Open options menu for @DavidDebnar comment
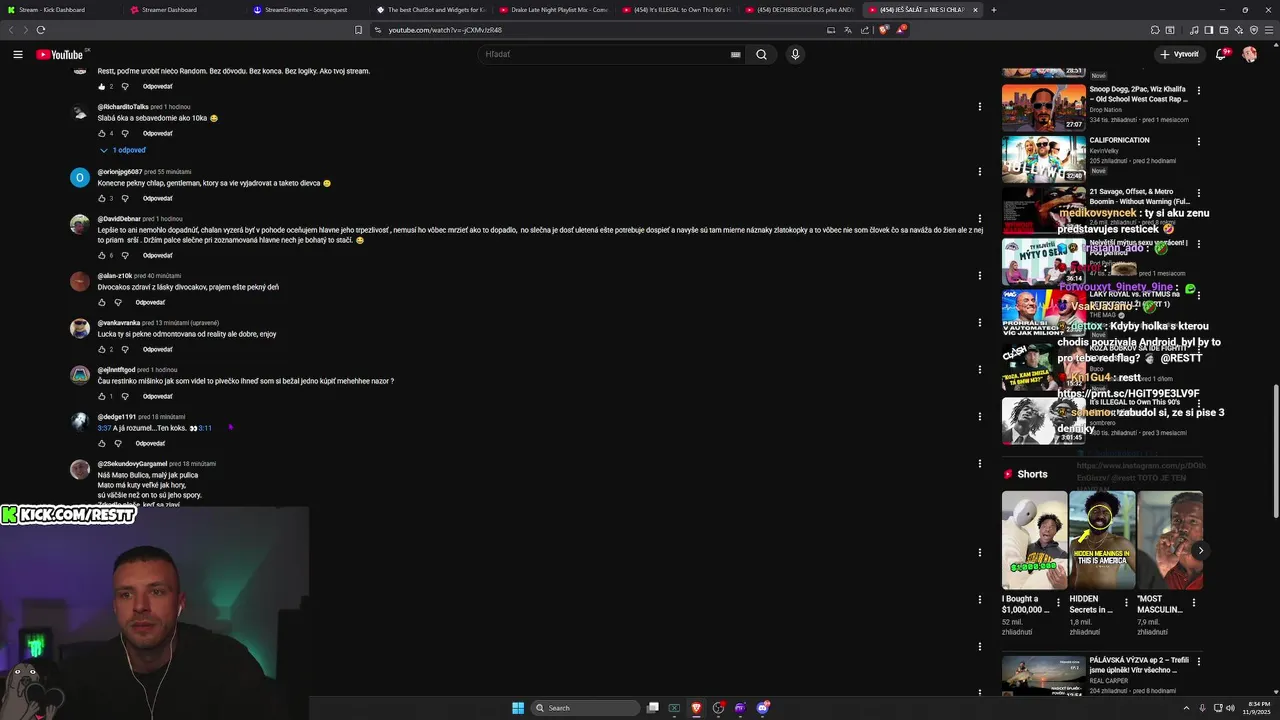 click(979, 218)
